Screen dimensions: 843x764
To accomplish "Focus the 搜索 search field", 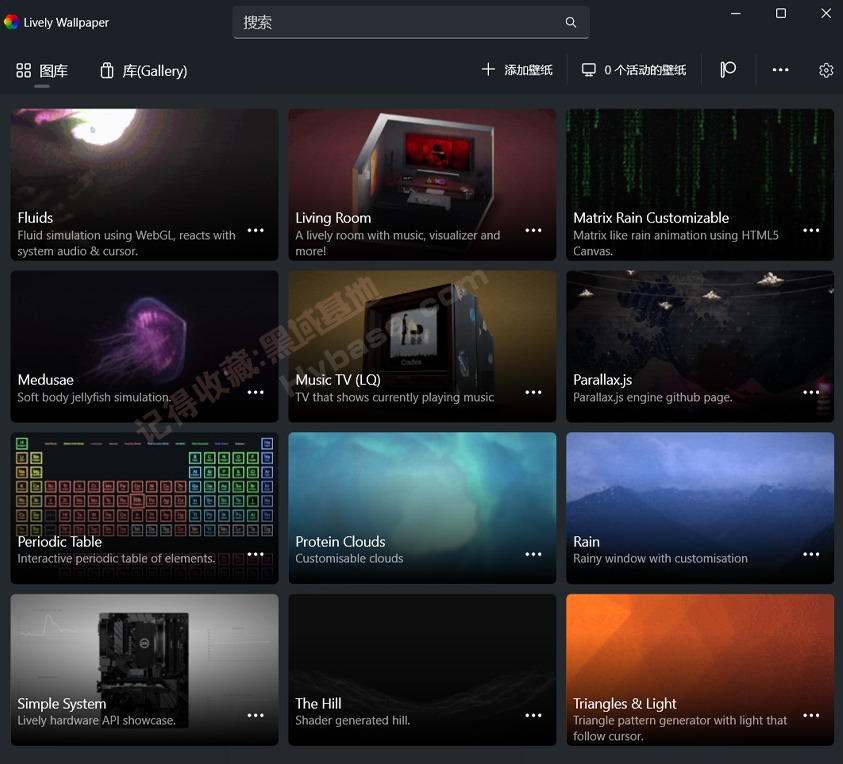I will click(x=400, y=22).
